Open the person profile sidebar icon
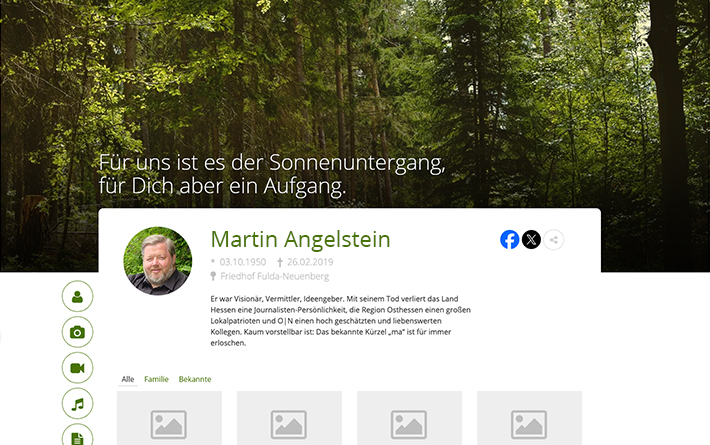Screen dimensions: 710x445 point(77,297)
